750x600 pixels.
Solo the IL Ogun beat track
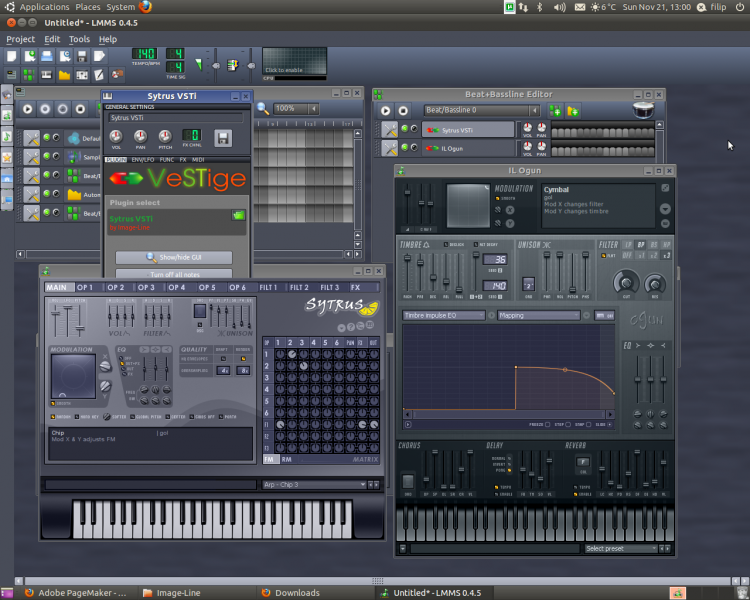pos(414,147)
